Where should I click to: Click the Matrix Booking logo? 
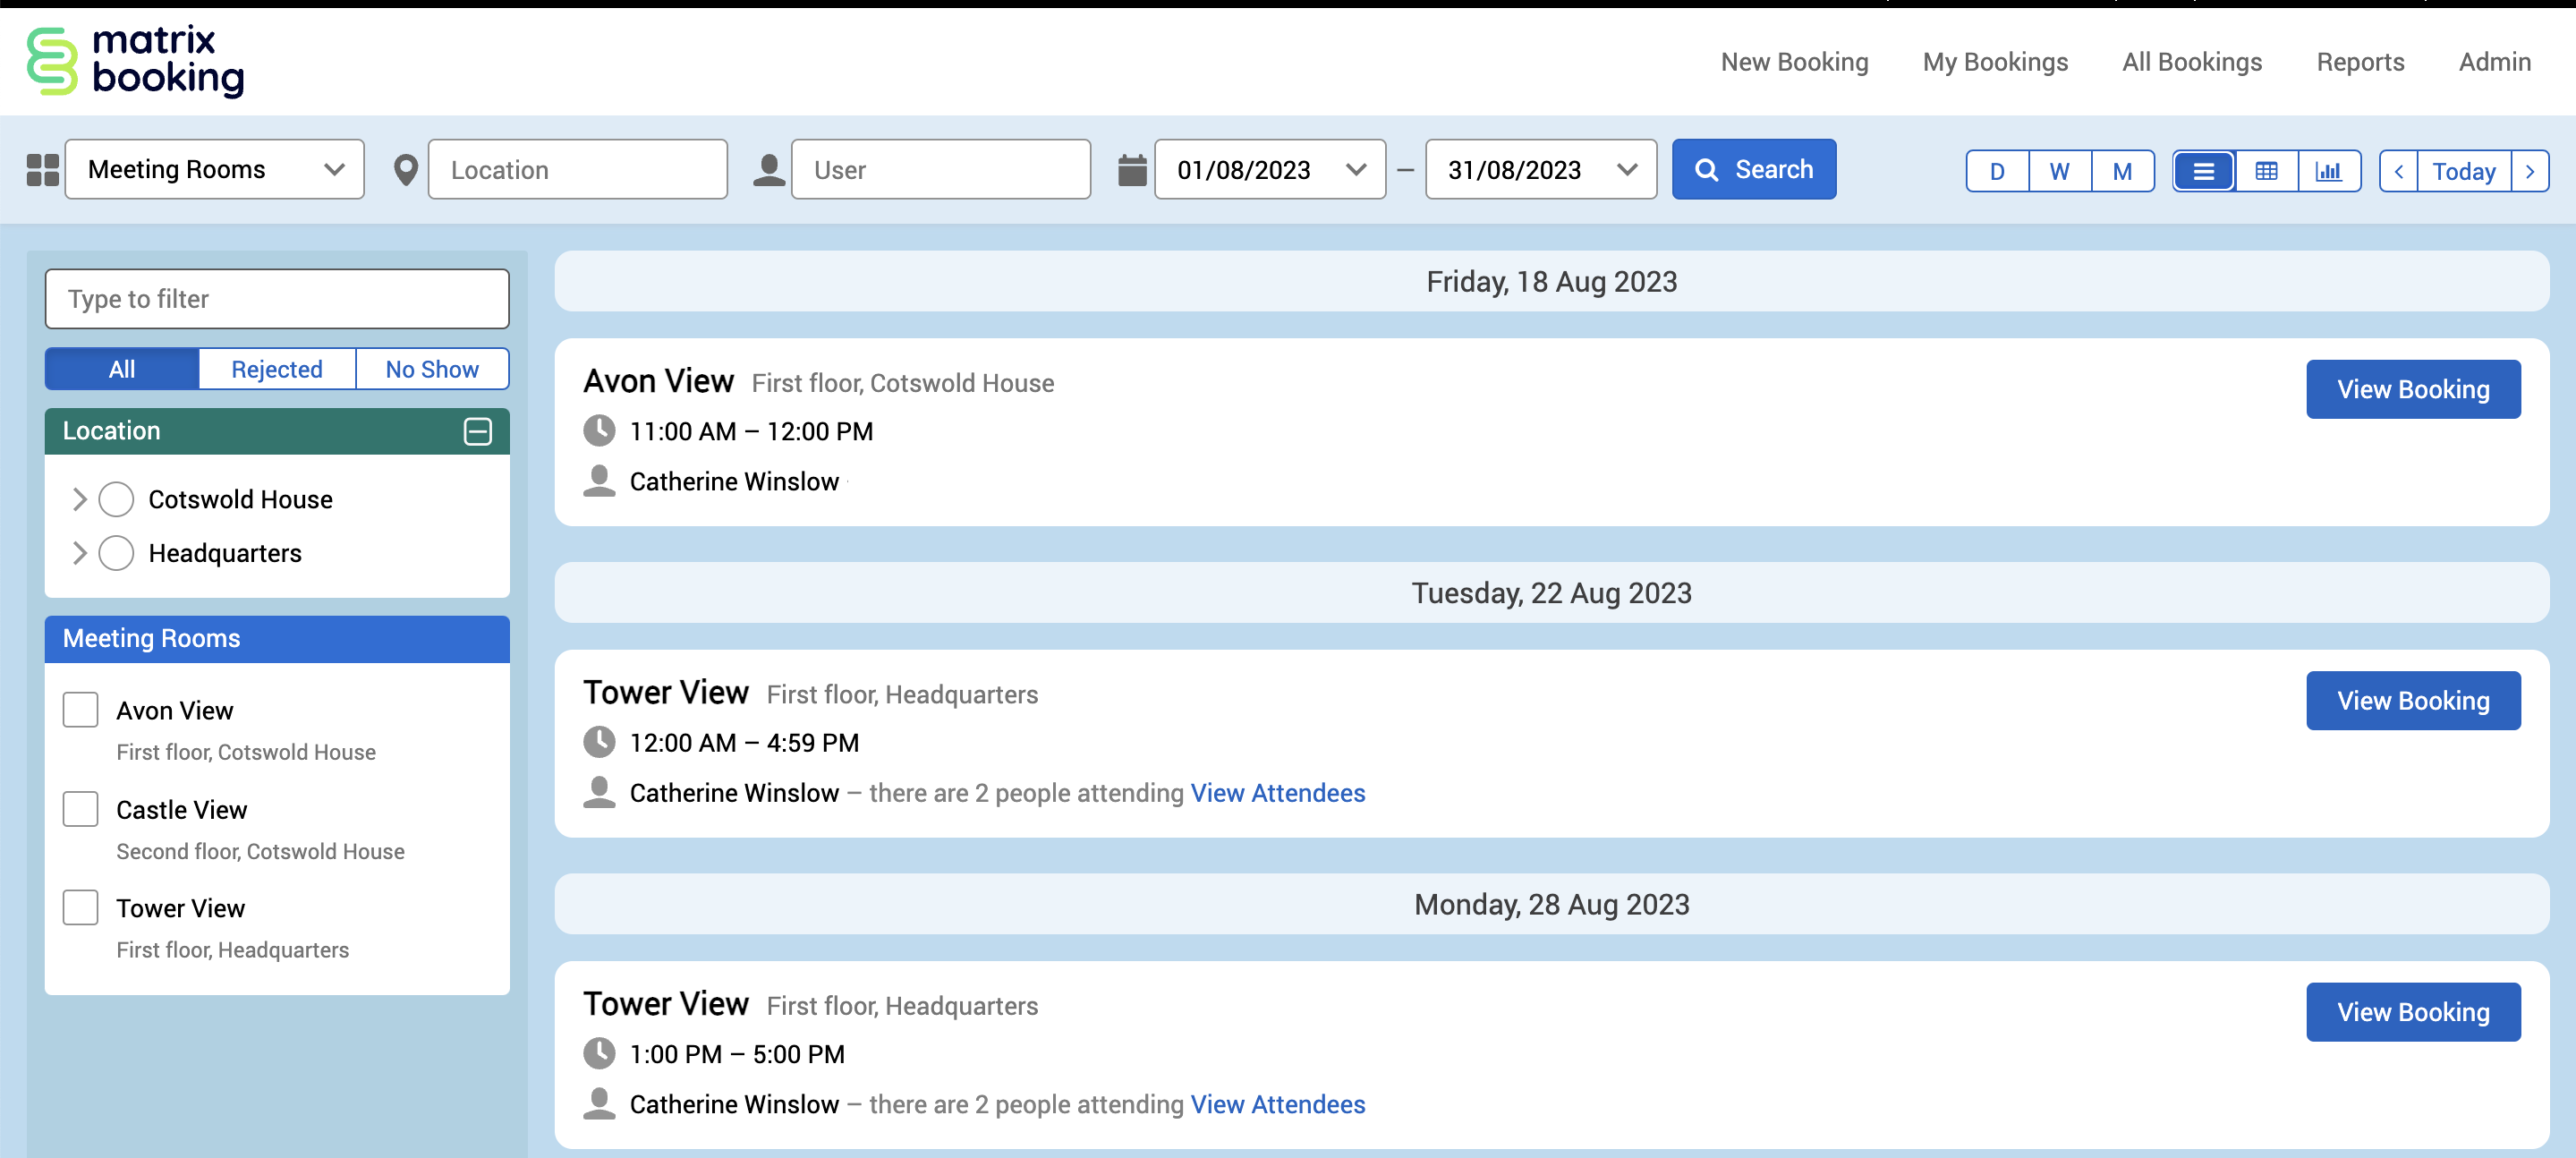(x=135, y=61)
